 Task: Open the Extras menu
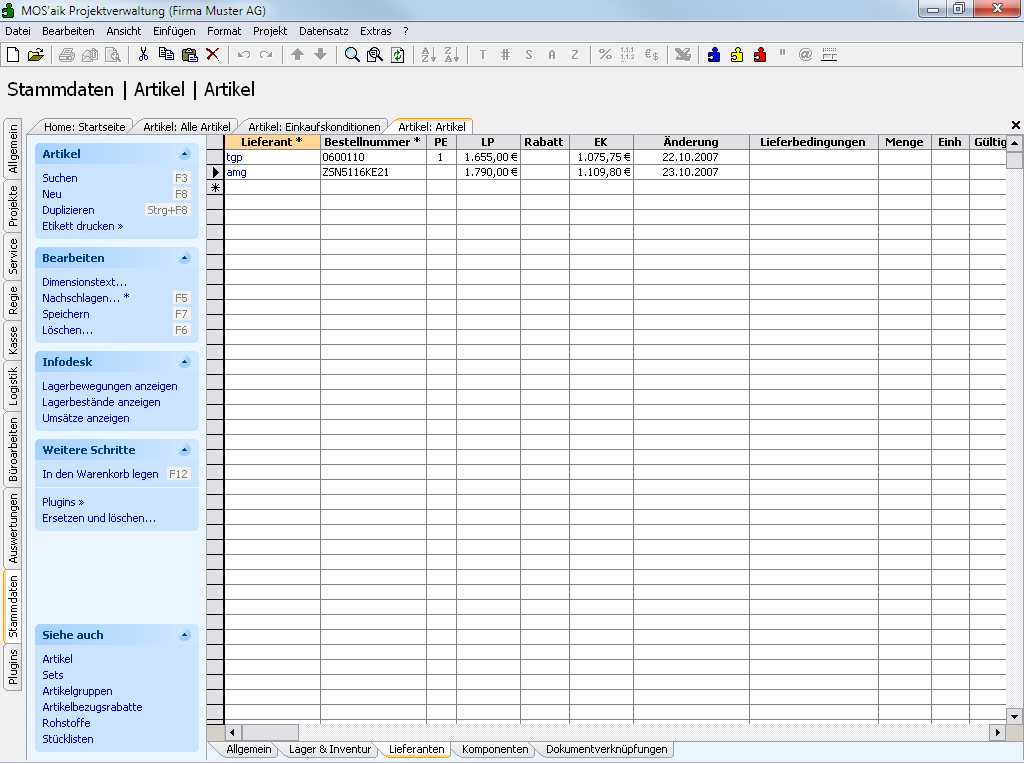(376, 31)
